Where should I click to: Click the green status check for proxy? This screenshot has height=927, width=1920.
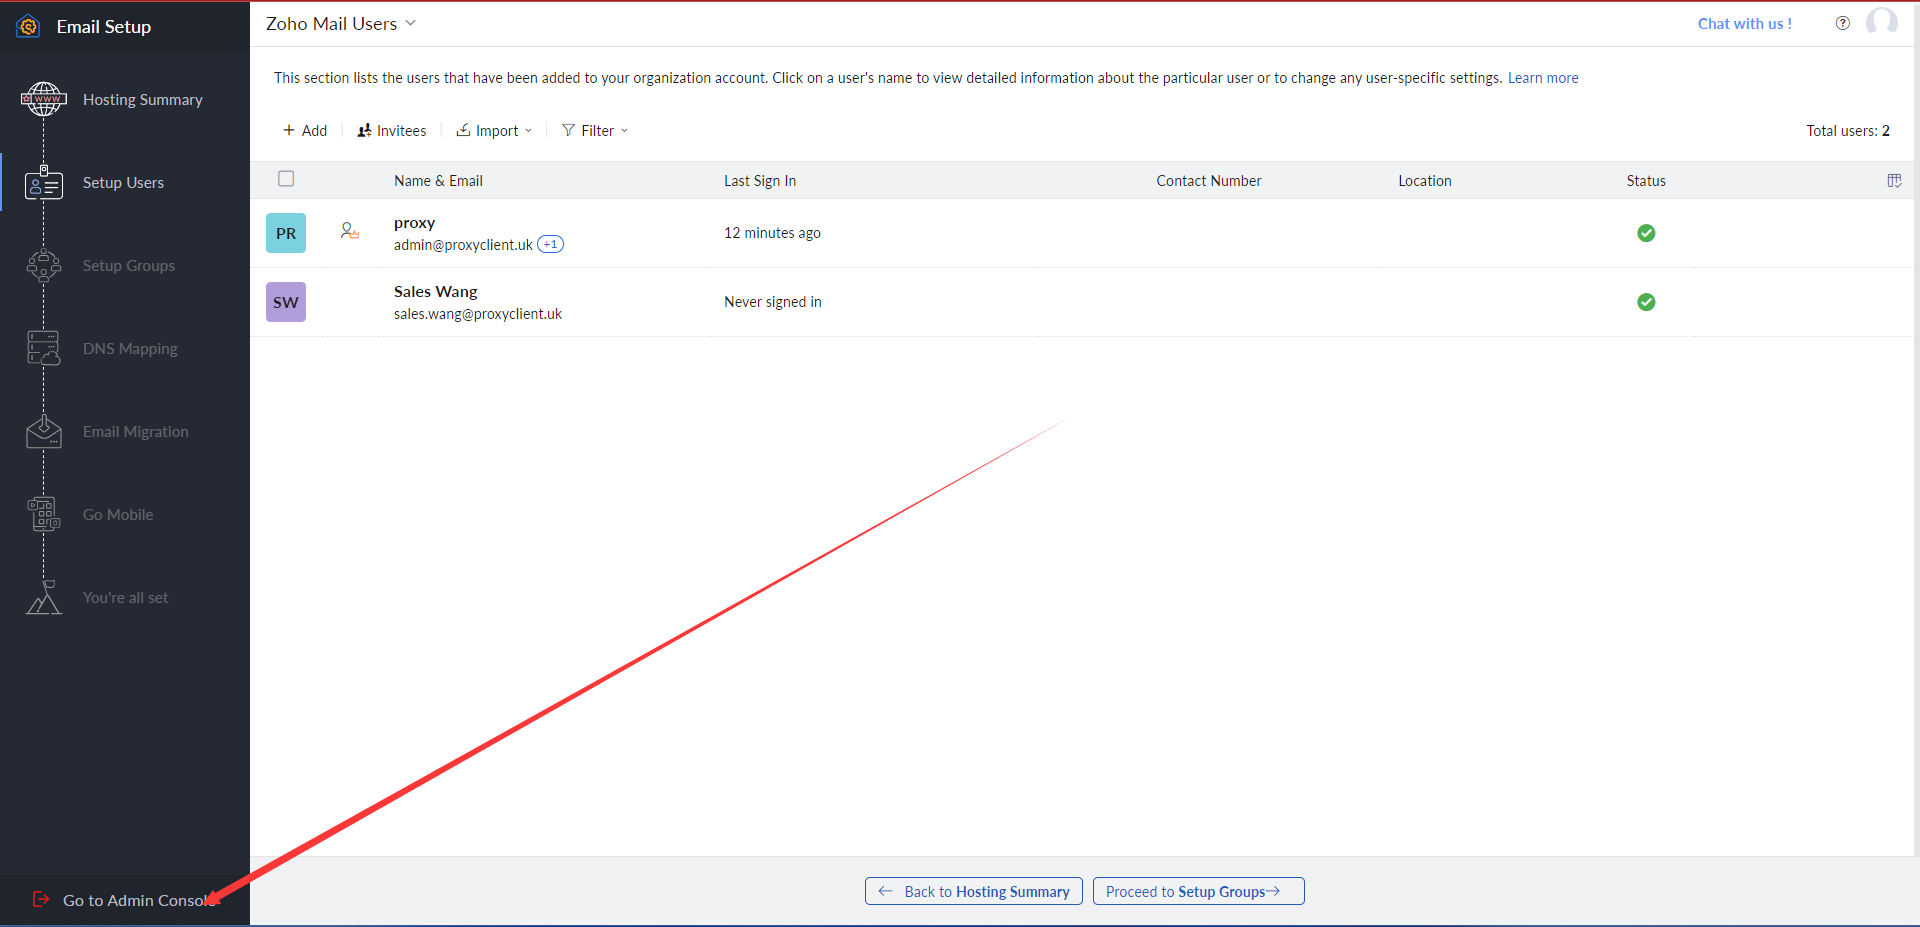coord(1646,233)
